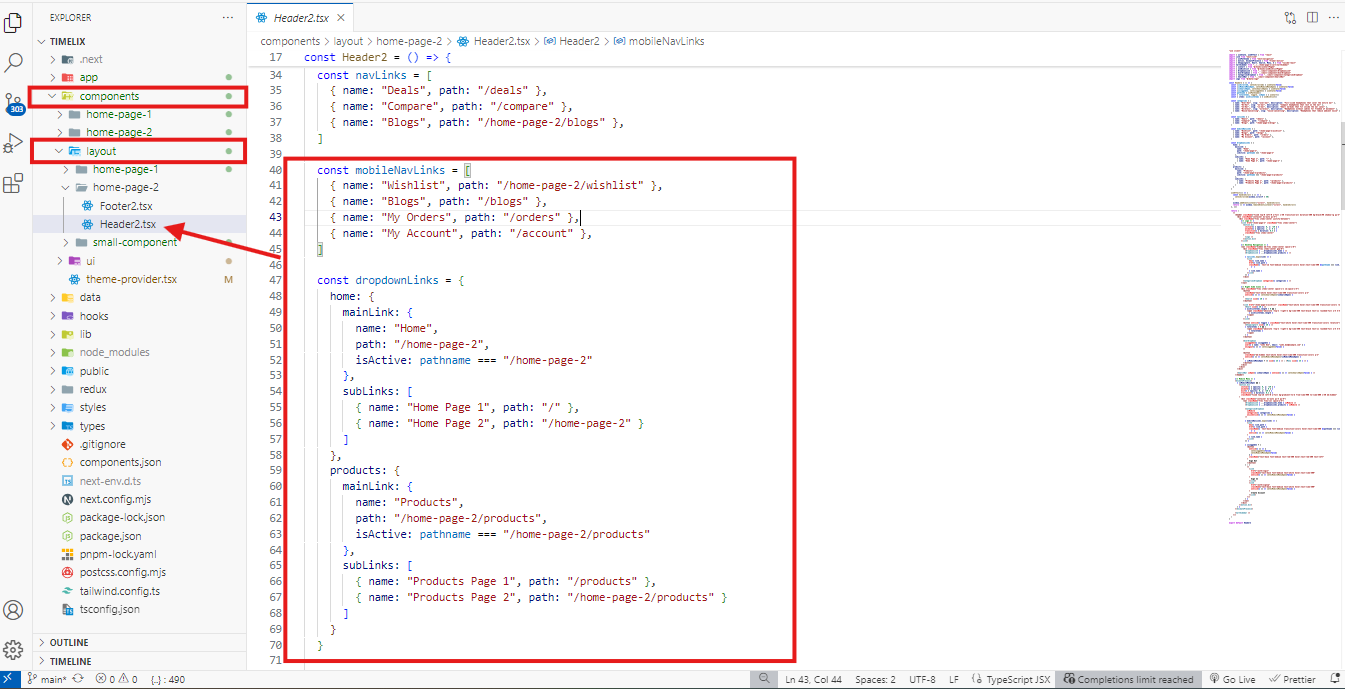The width and height of the screenshot is (1345, 689).
Task: Switch git branch main* in status bar
Action: click(x=48, y=680)
